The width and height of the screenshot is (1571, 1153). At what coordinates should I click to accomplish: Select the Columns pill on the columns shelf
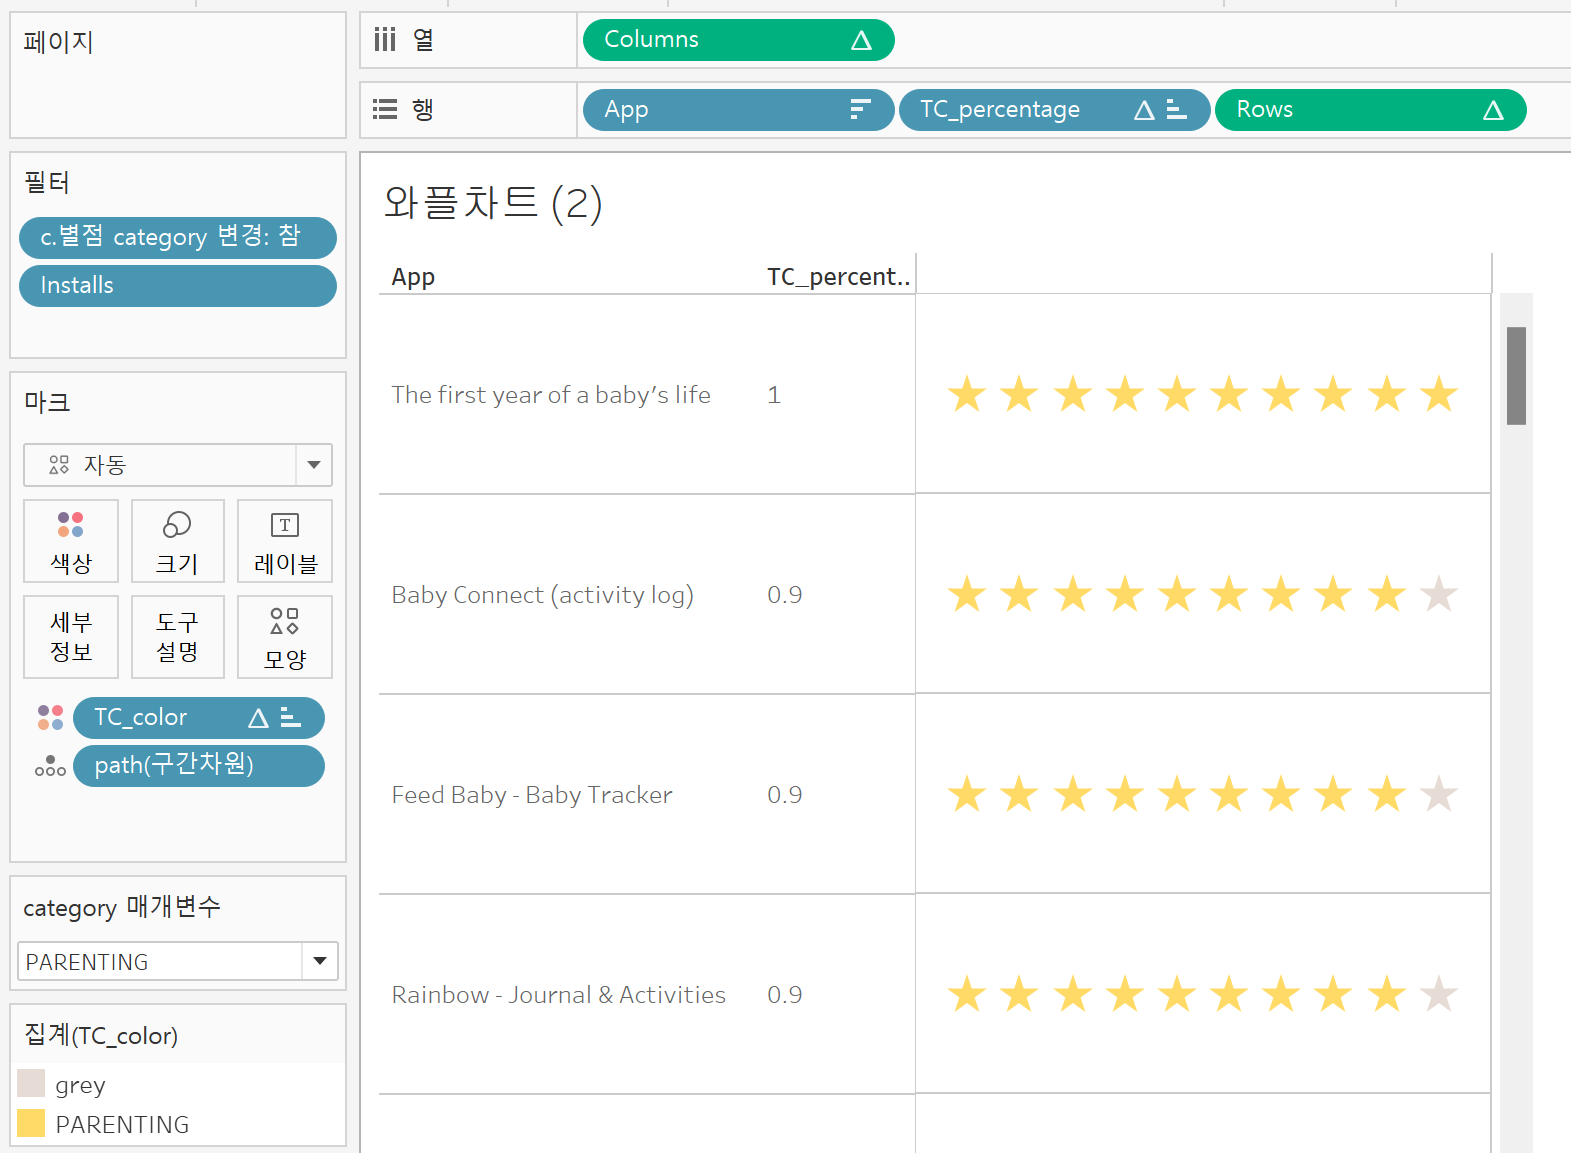coord(738,40)
